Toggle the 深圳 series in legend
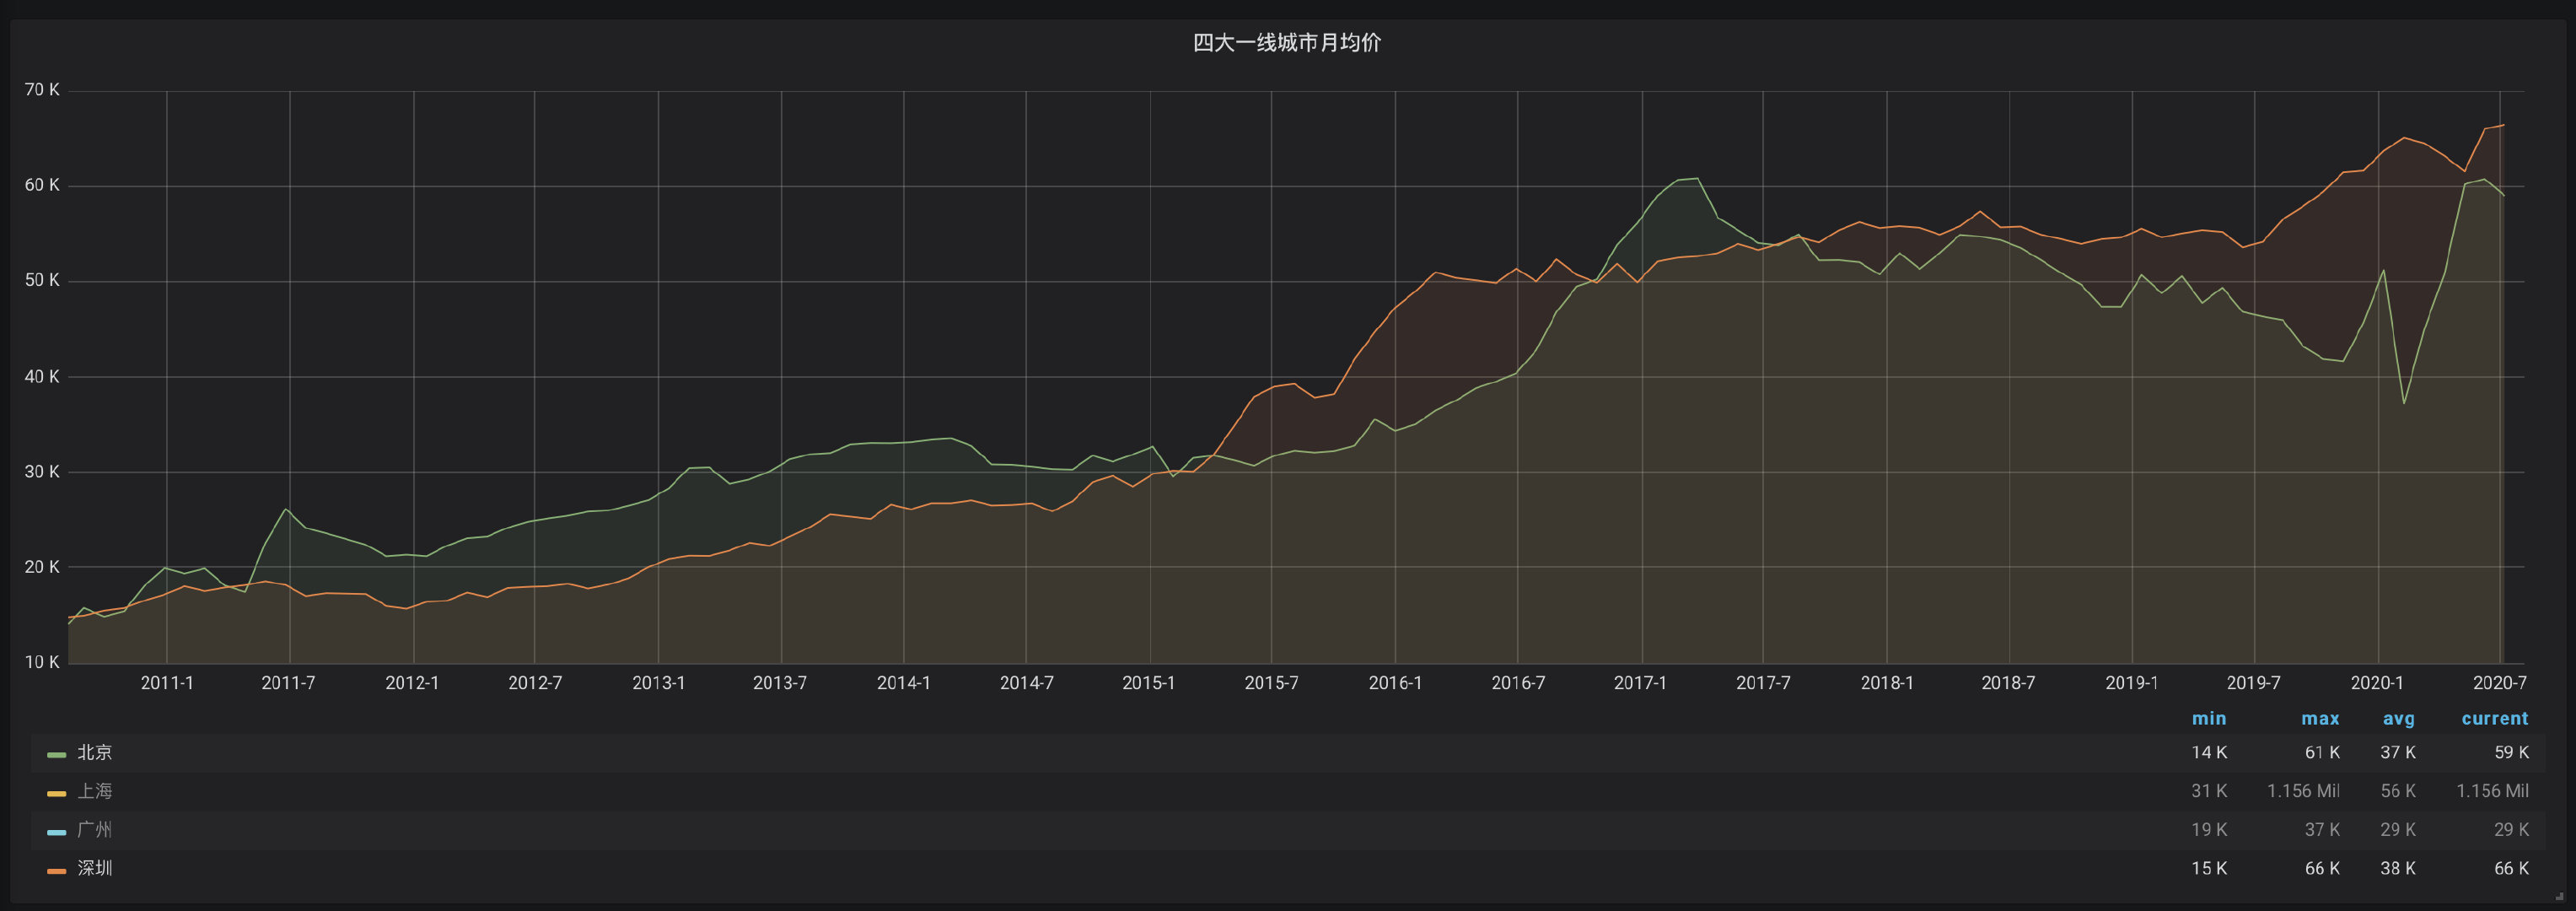 coord(95,868)
